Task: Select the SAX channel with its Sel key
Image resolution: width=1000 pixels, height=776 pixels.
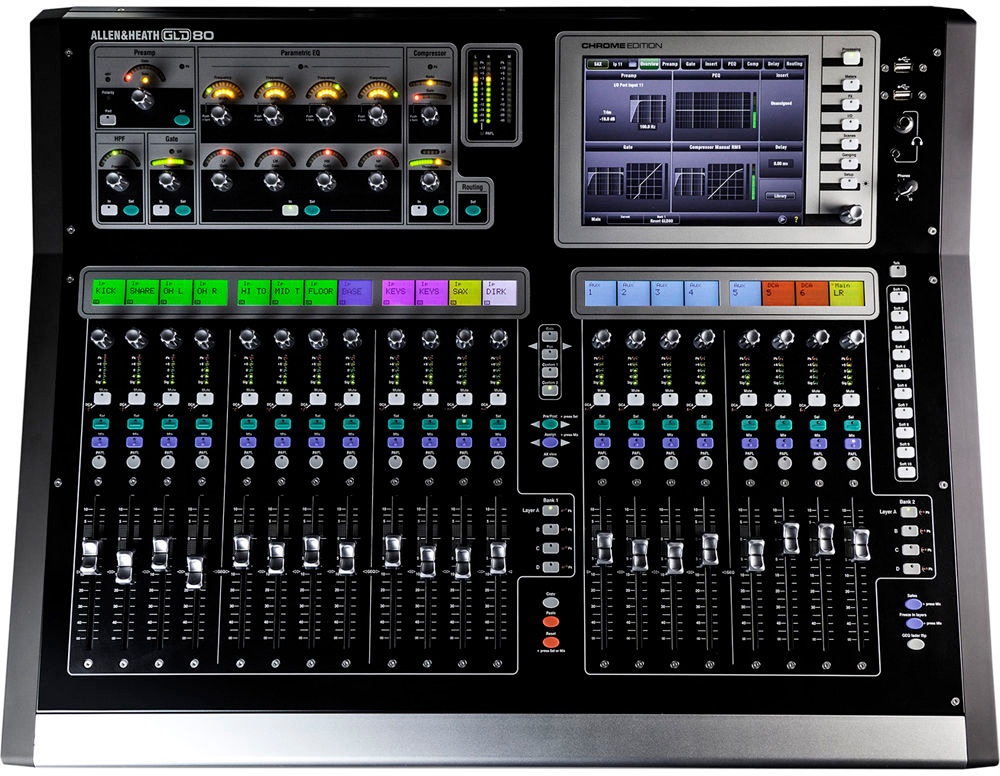Action: 464,423
